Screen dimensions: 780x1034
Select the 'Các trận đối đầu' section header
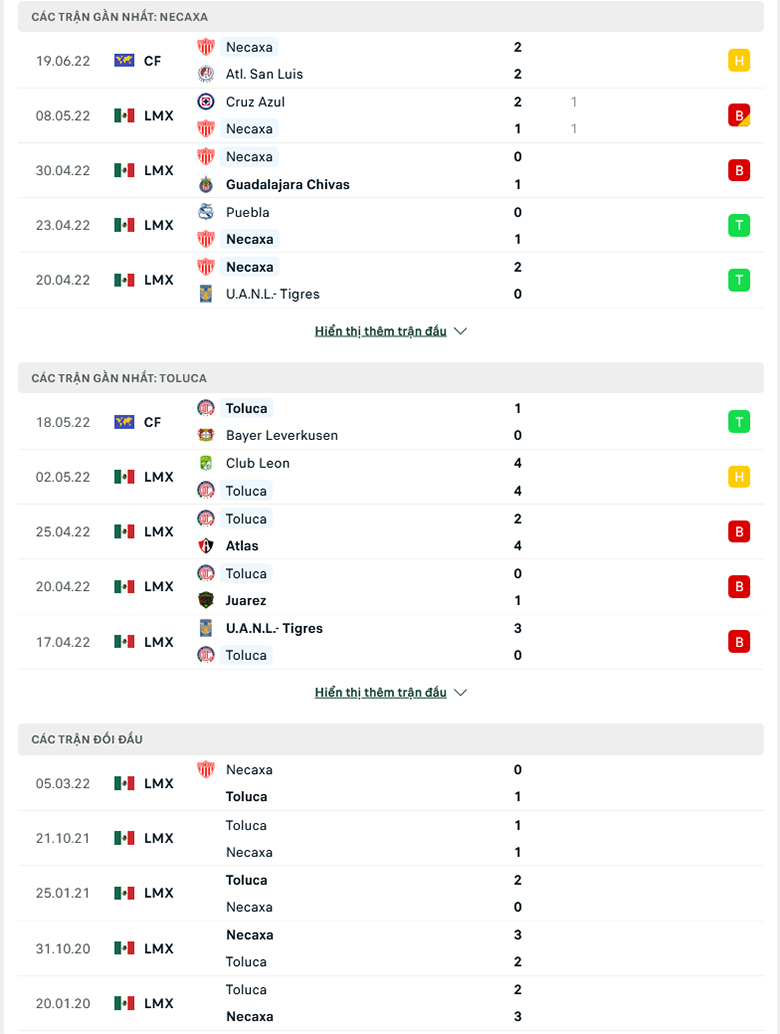point(391,739)
